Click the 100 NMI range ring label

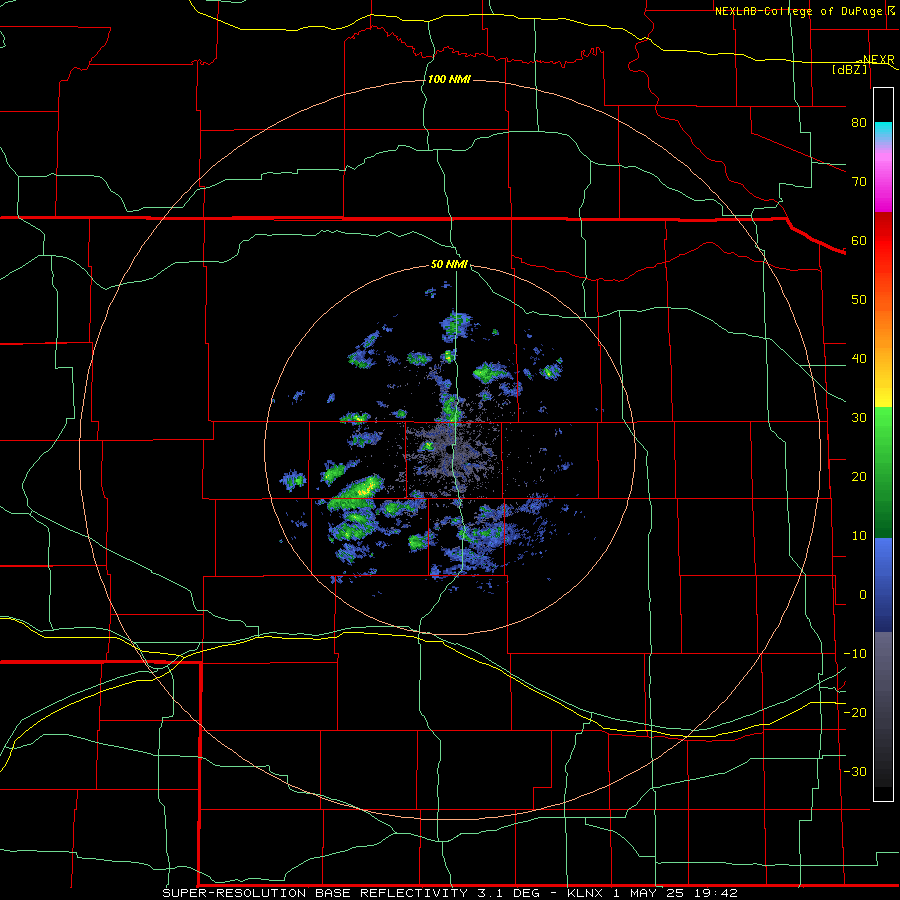(x=449, y=79)
